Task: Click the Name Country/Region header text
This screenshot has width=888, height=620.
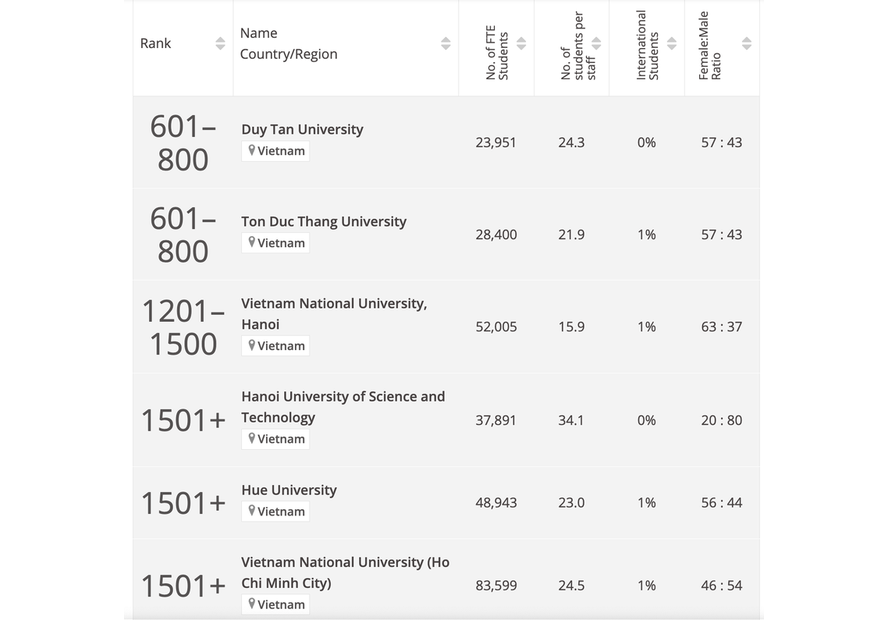Action: (288, 44)
